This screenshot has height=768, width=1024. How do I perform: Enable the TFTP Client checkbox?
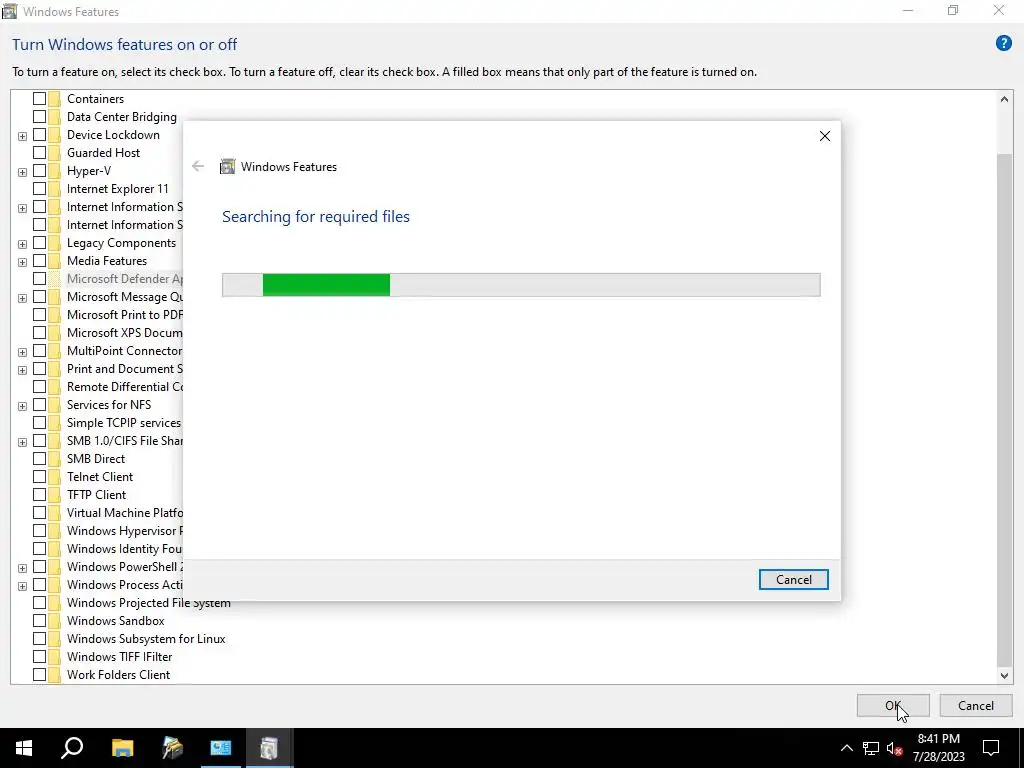(39, 494)
